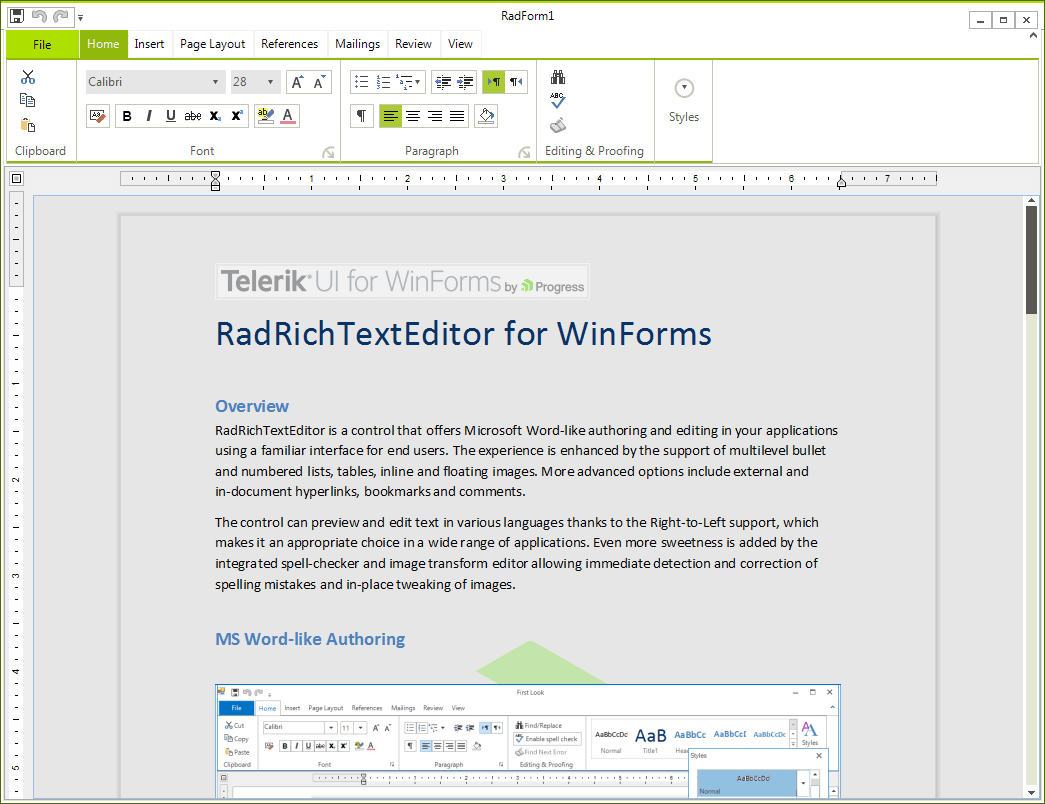Viewport: 1045px width, 804px height.
Task: Open the Calibri font name dropdown
Action: [215, 81]
